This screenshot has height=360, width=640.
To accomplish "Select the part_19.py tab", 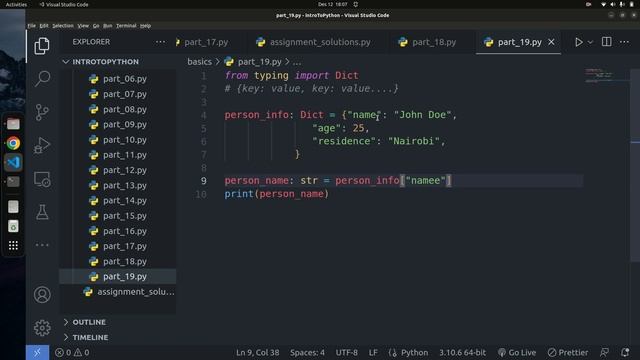I will coord(519,42).
